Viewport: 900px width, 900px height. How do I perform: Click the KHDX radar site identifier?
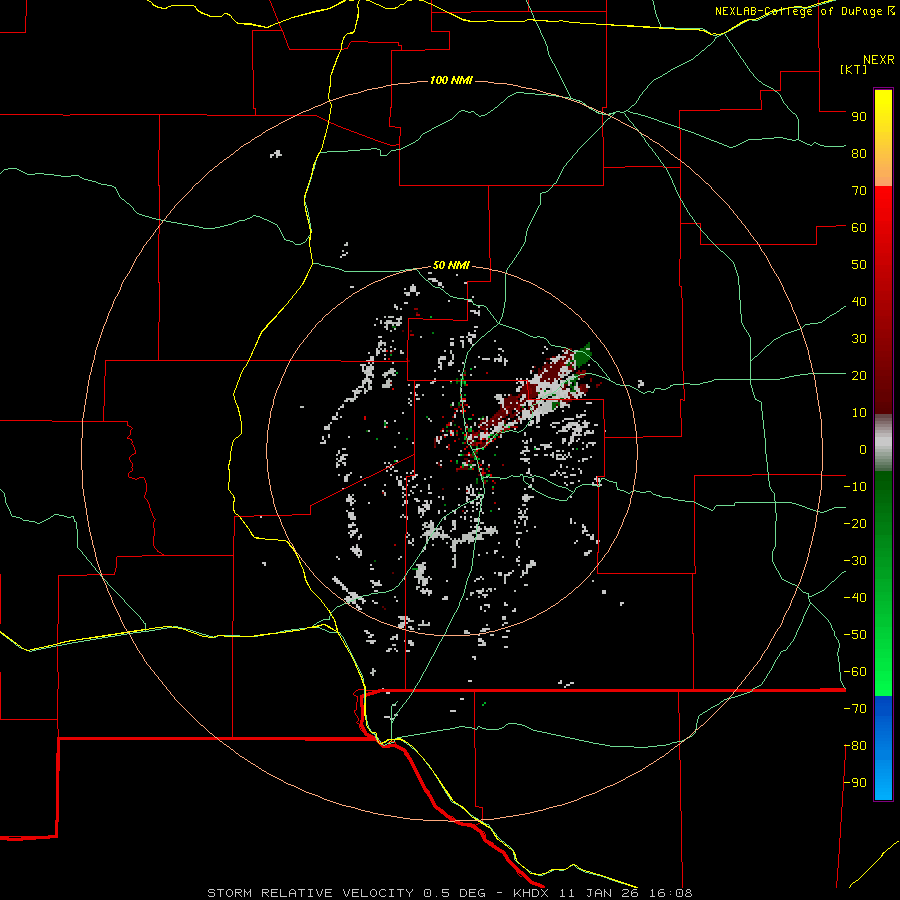coord(533,893)
